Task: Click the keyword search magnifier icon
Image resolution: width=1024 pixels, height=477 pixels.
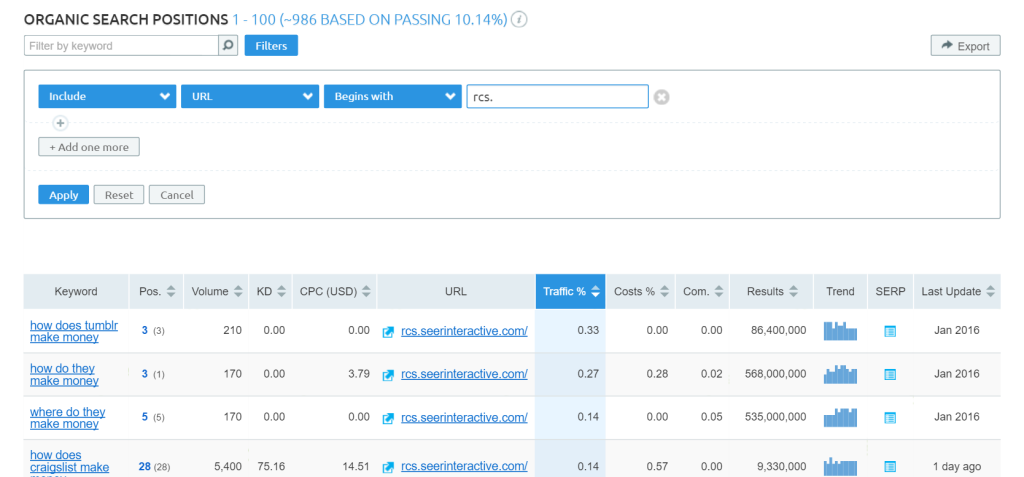Action: tap(228, 46)
